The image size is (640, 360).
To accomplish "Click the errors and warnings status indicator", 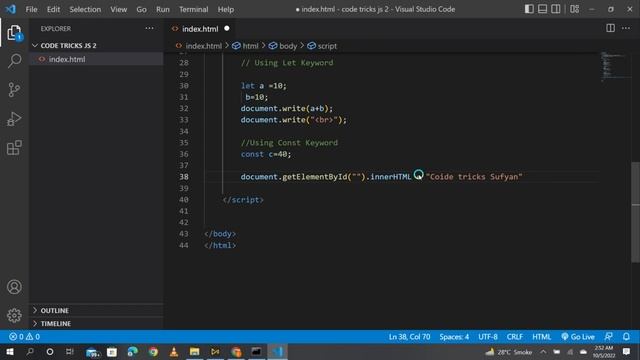I will point(24,337).
